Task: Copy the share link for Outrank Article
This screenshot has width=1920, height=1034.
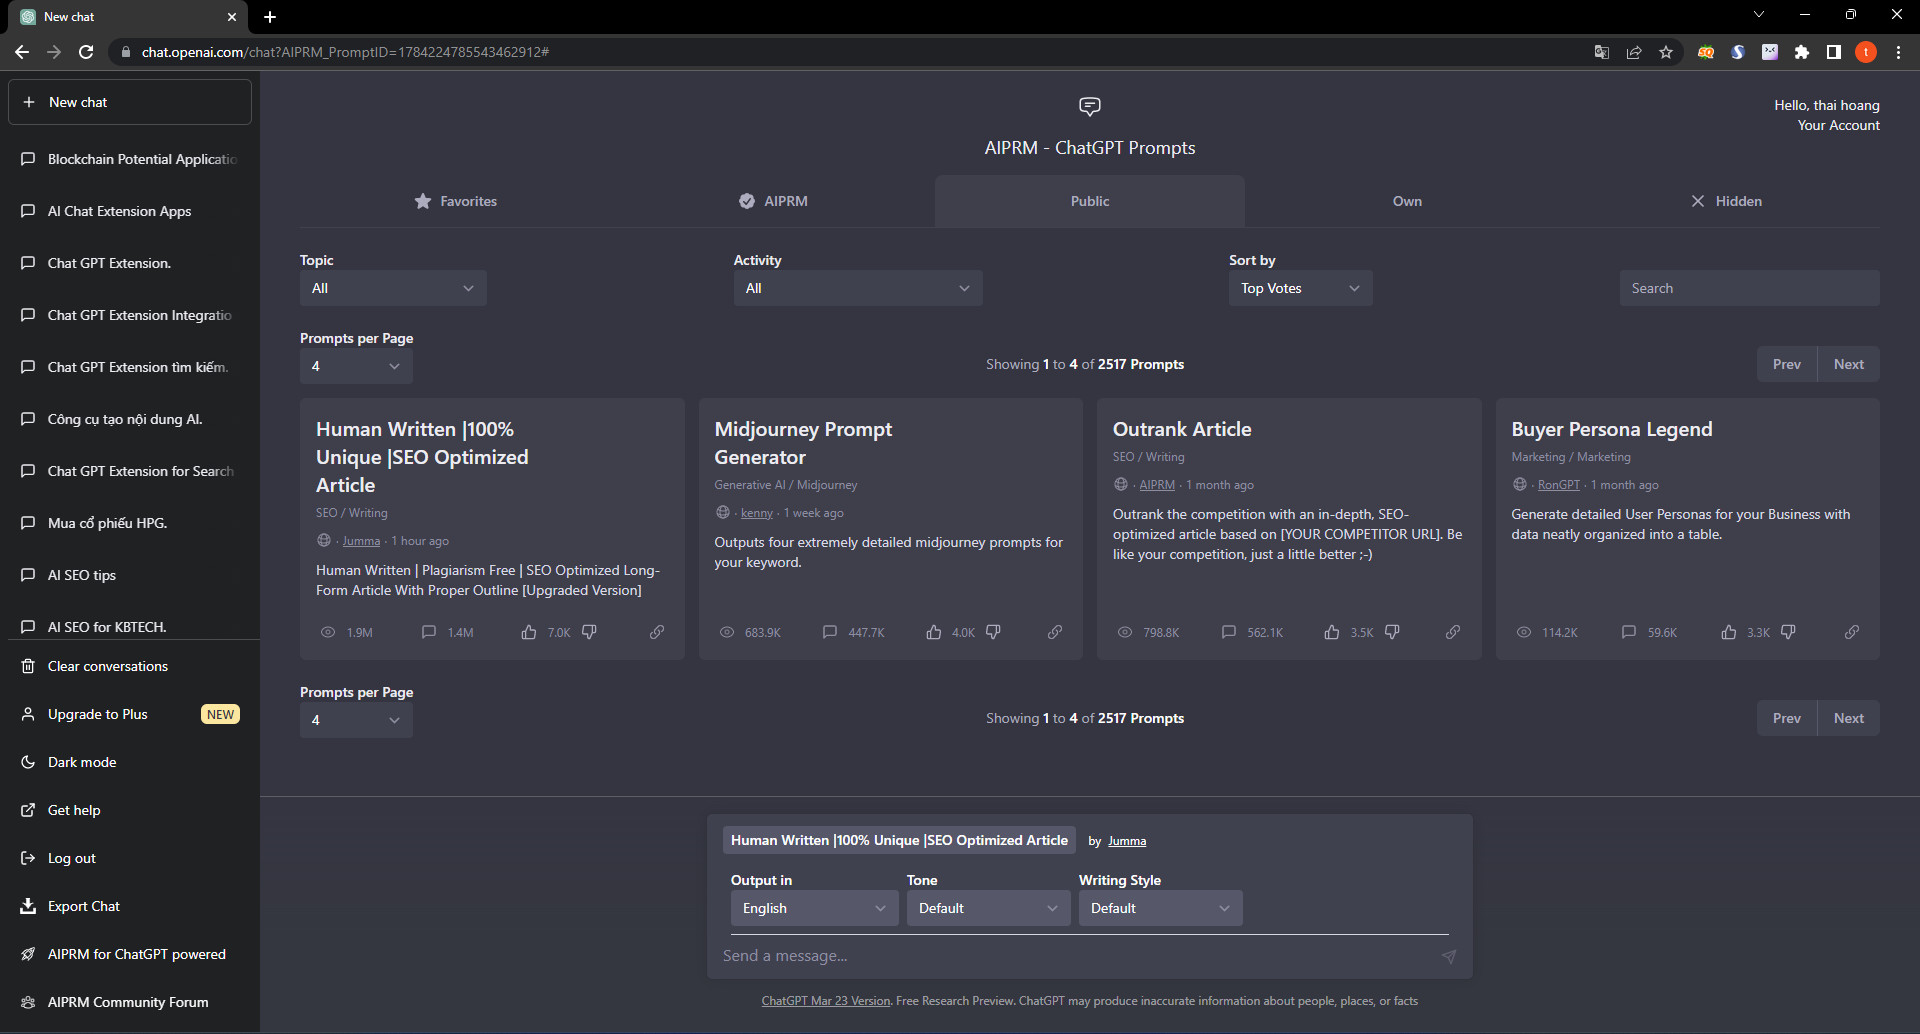Action: pyautogui.click(x=1453, y=631)
